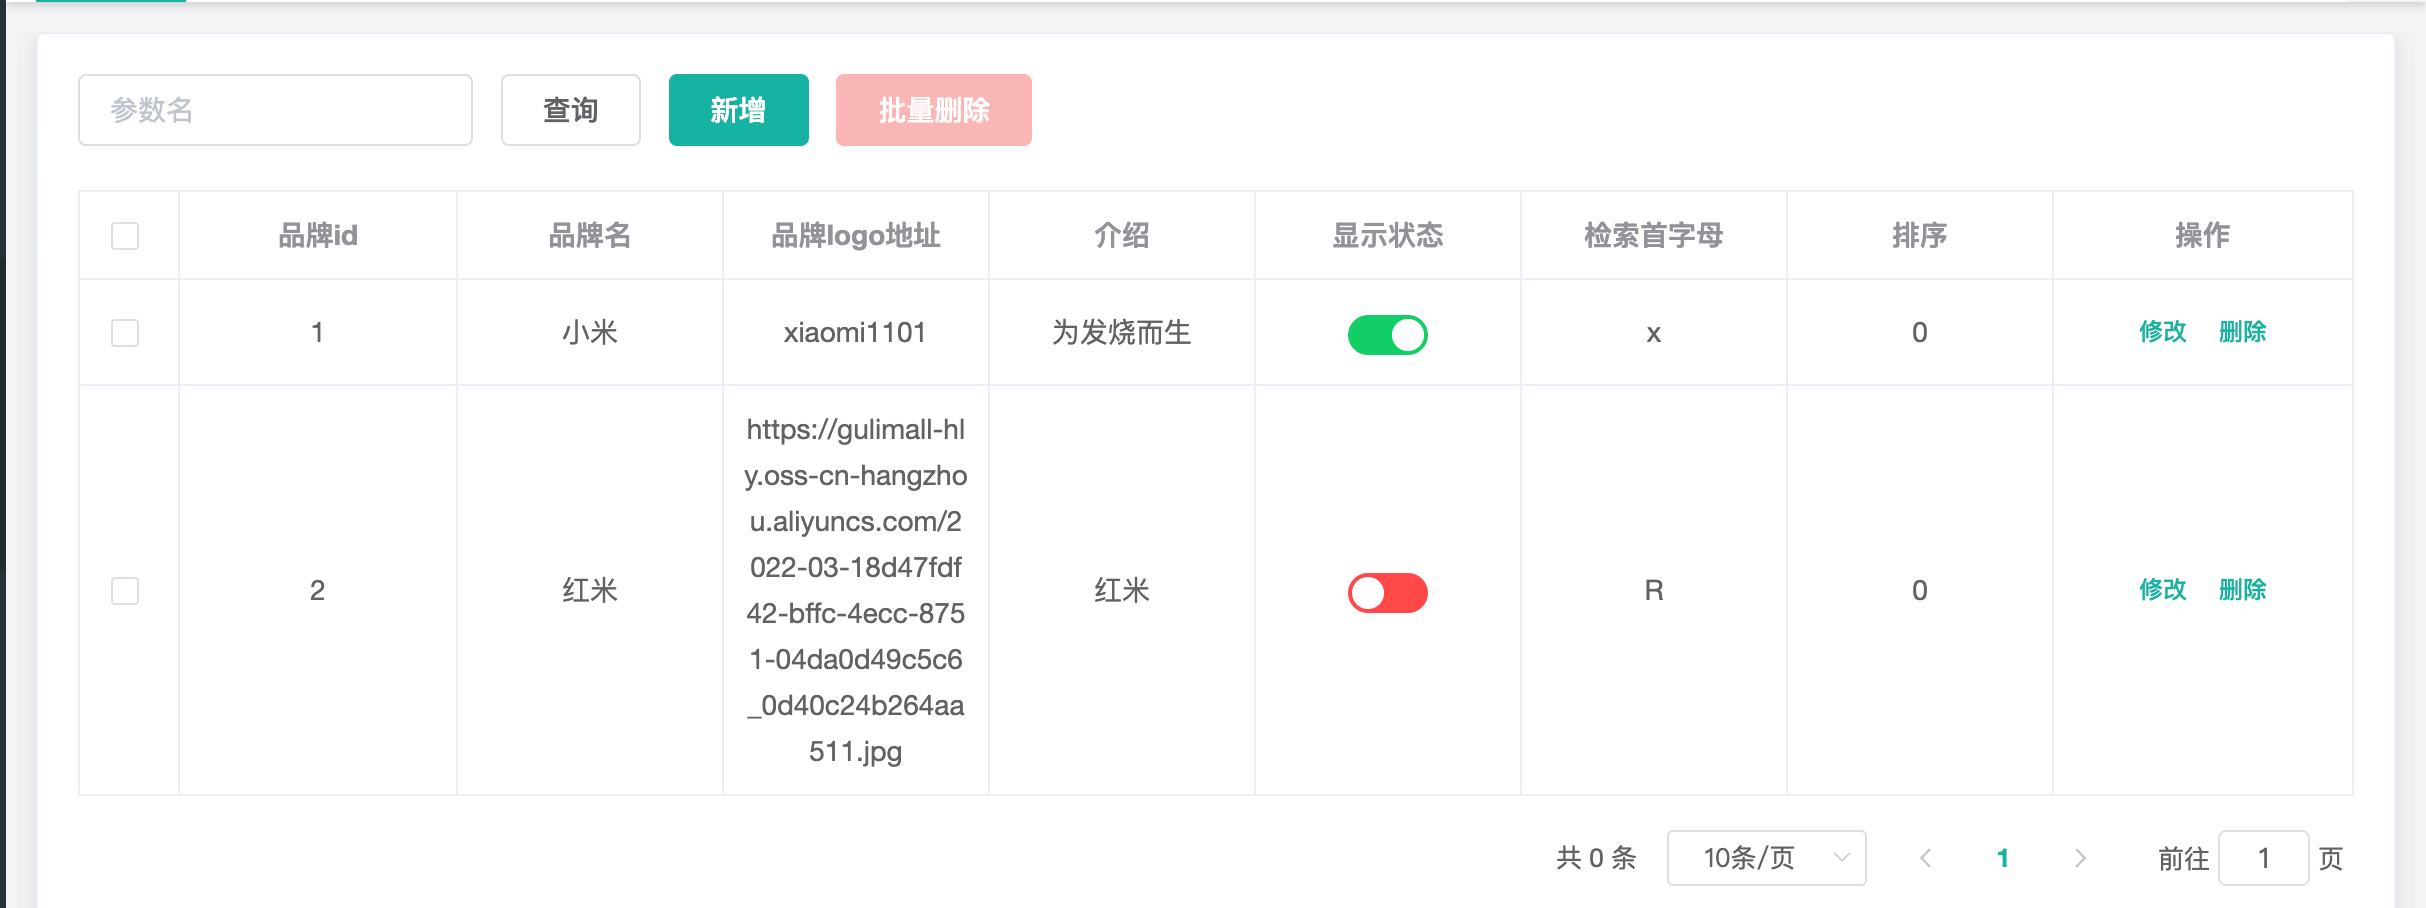Turn off the 显示状态 switch for 小米

point(1388,334)
